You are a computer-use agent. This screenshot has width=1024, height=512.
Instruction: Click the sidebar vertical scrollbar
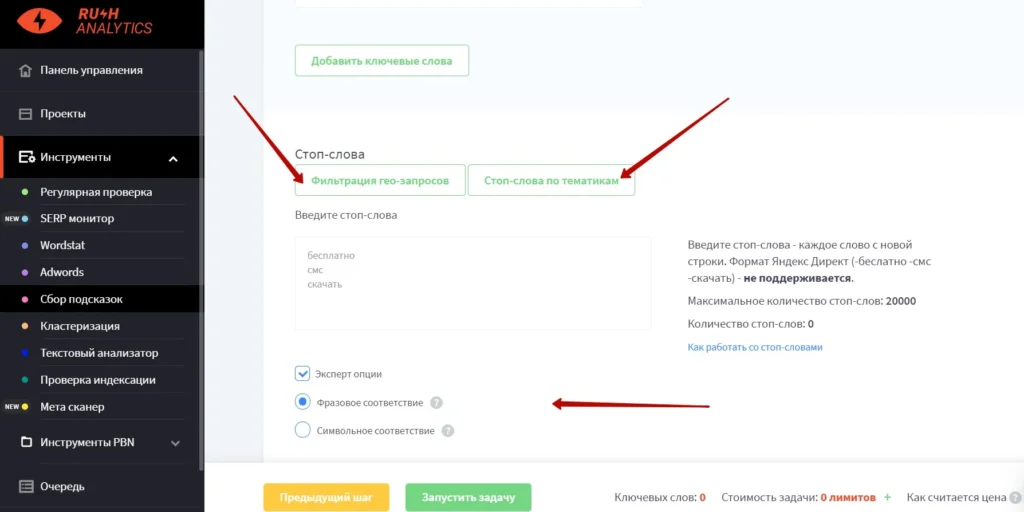(201, 260)
